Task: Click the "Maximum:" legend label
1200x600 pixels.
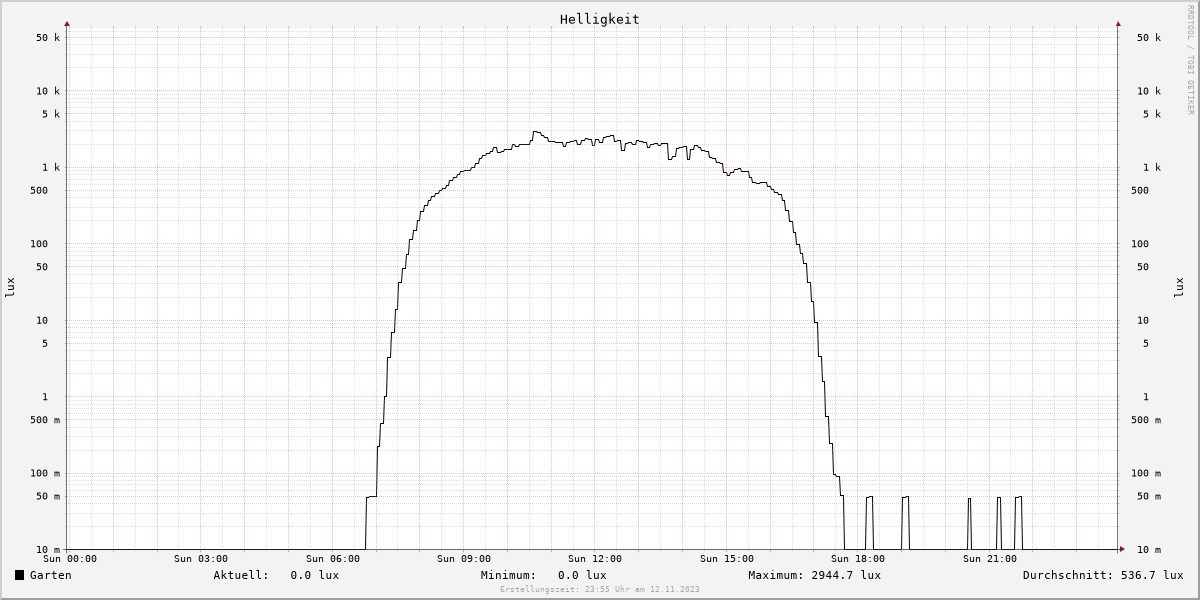Action: 776,575
